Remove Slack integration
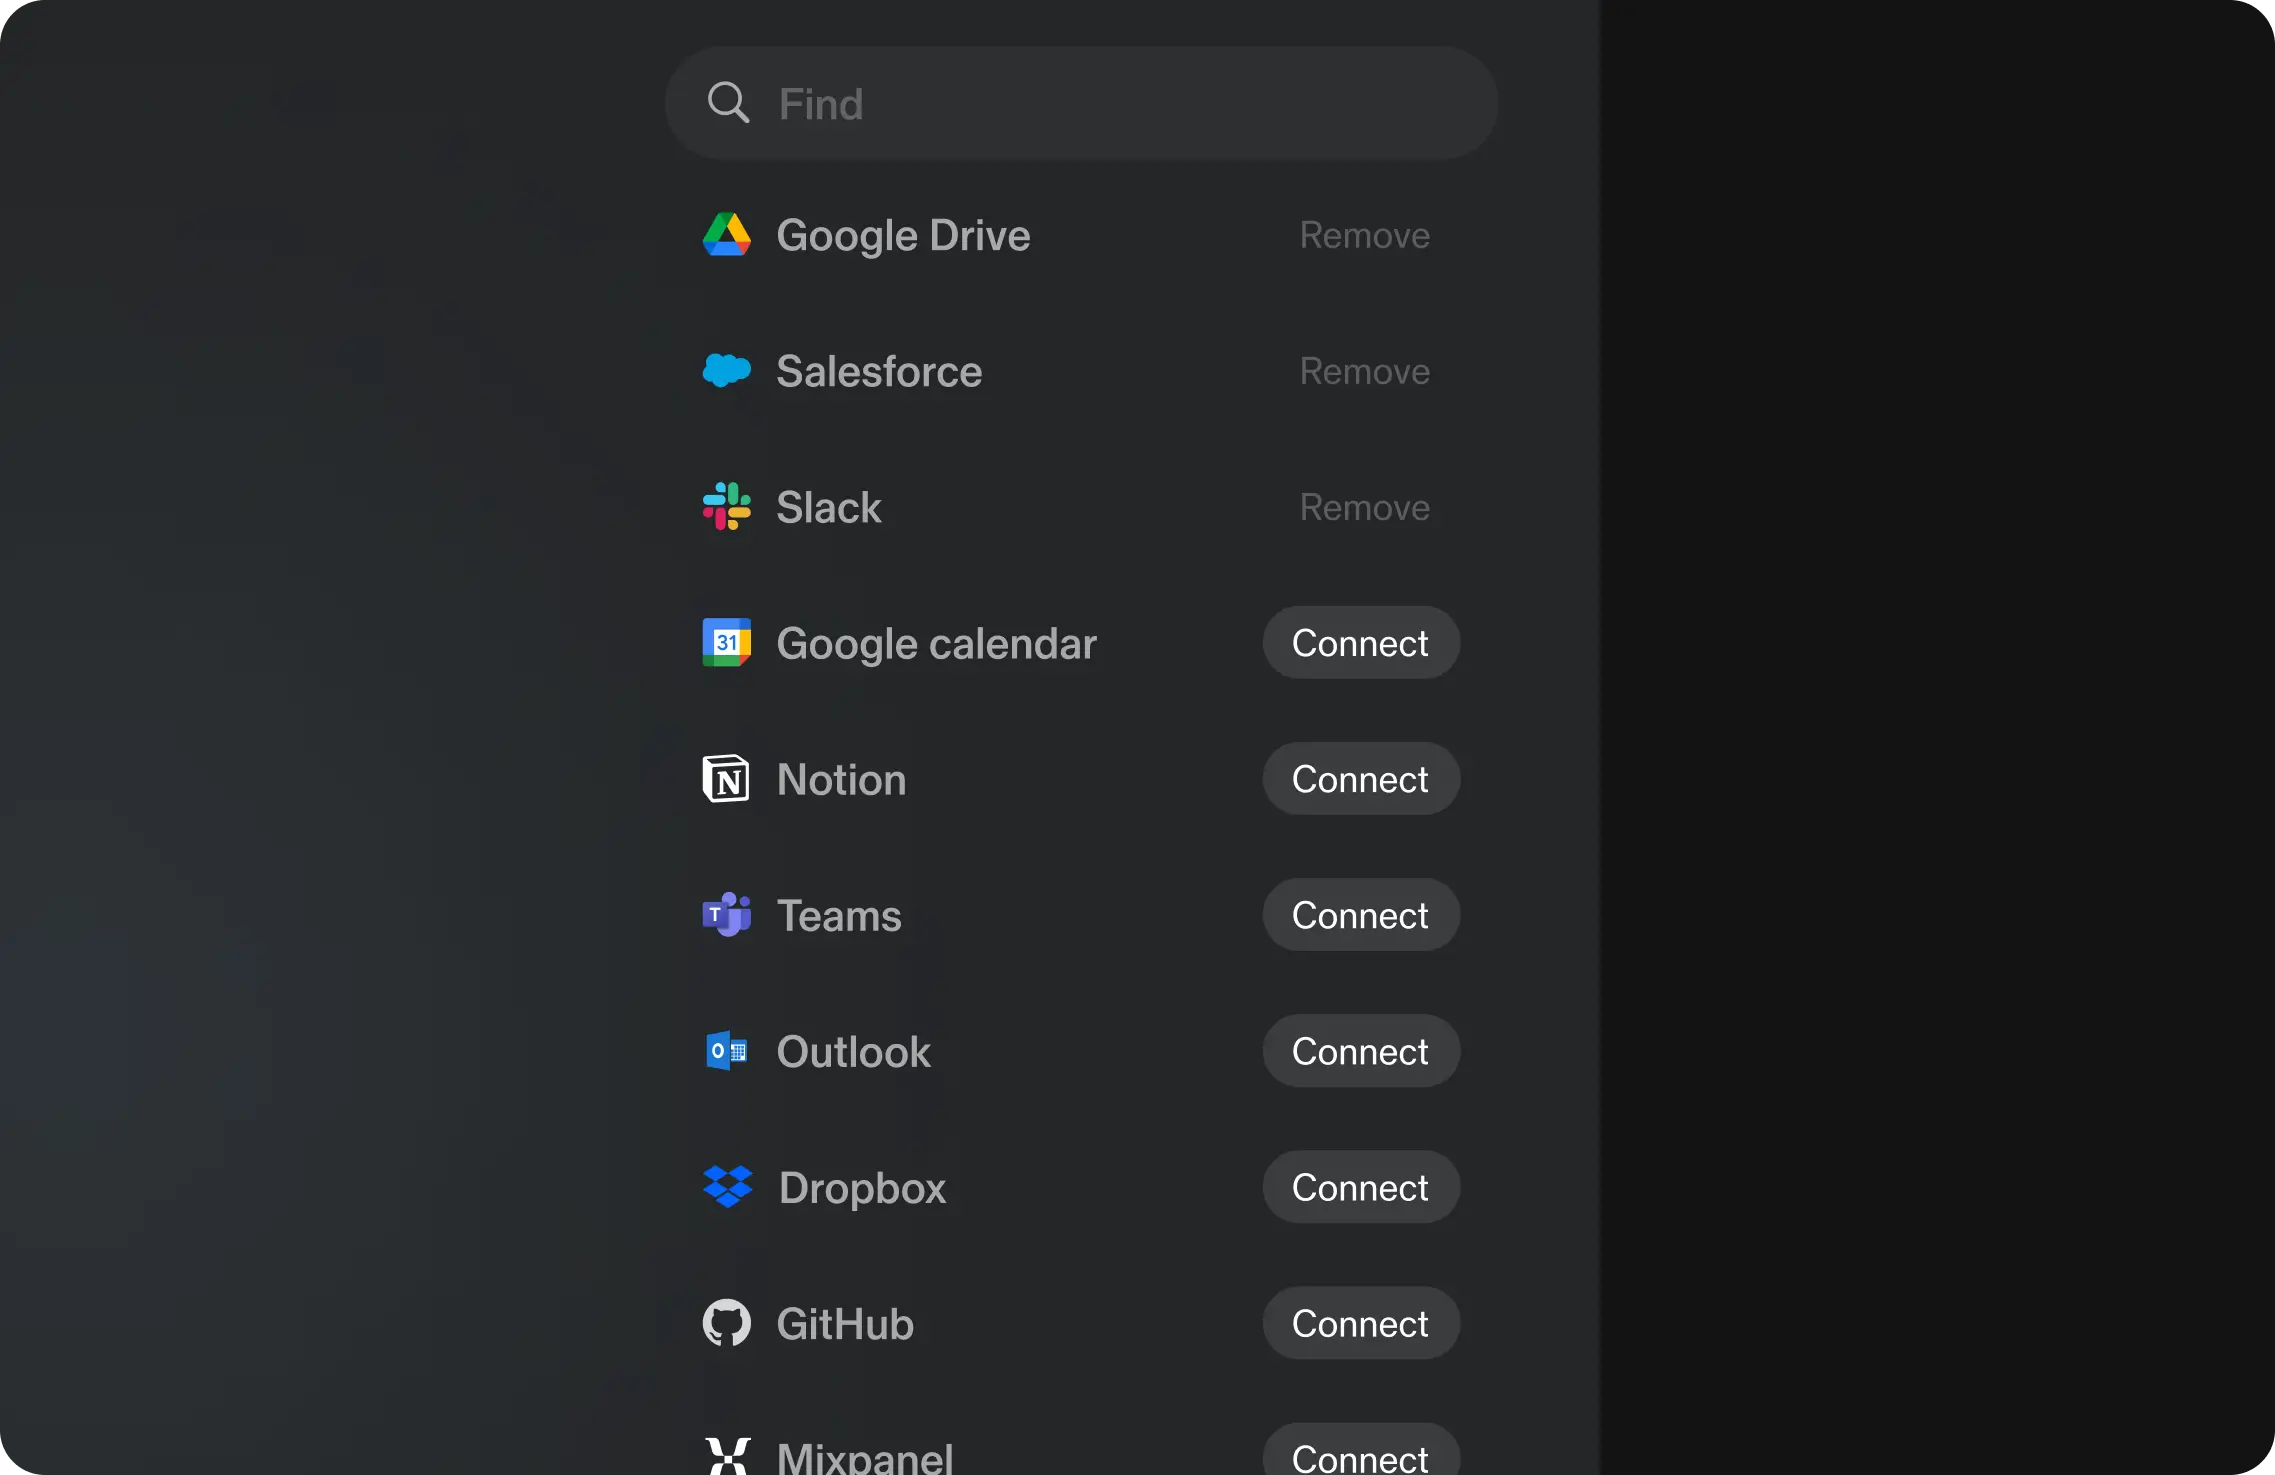The width and height of the screenshot is (2275, 1475). 1365,507
